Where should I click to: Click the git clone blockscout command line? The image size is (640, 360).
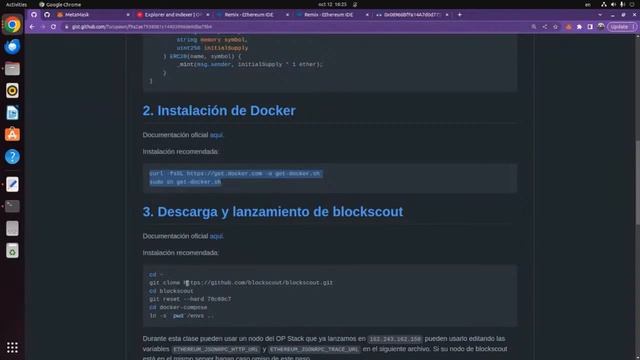tap(241, 282)
